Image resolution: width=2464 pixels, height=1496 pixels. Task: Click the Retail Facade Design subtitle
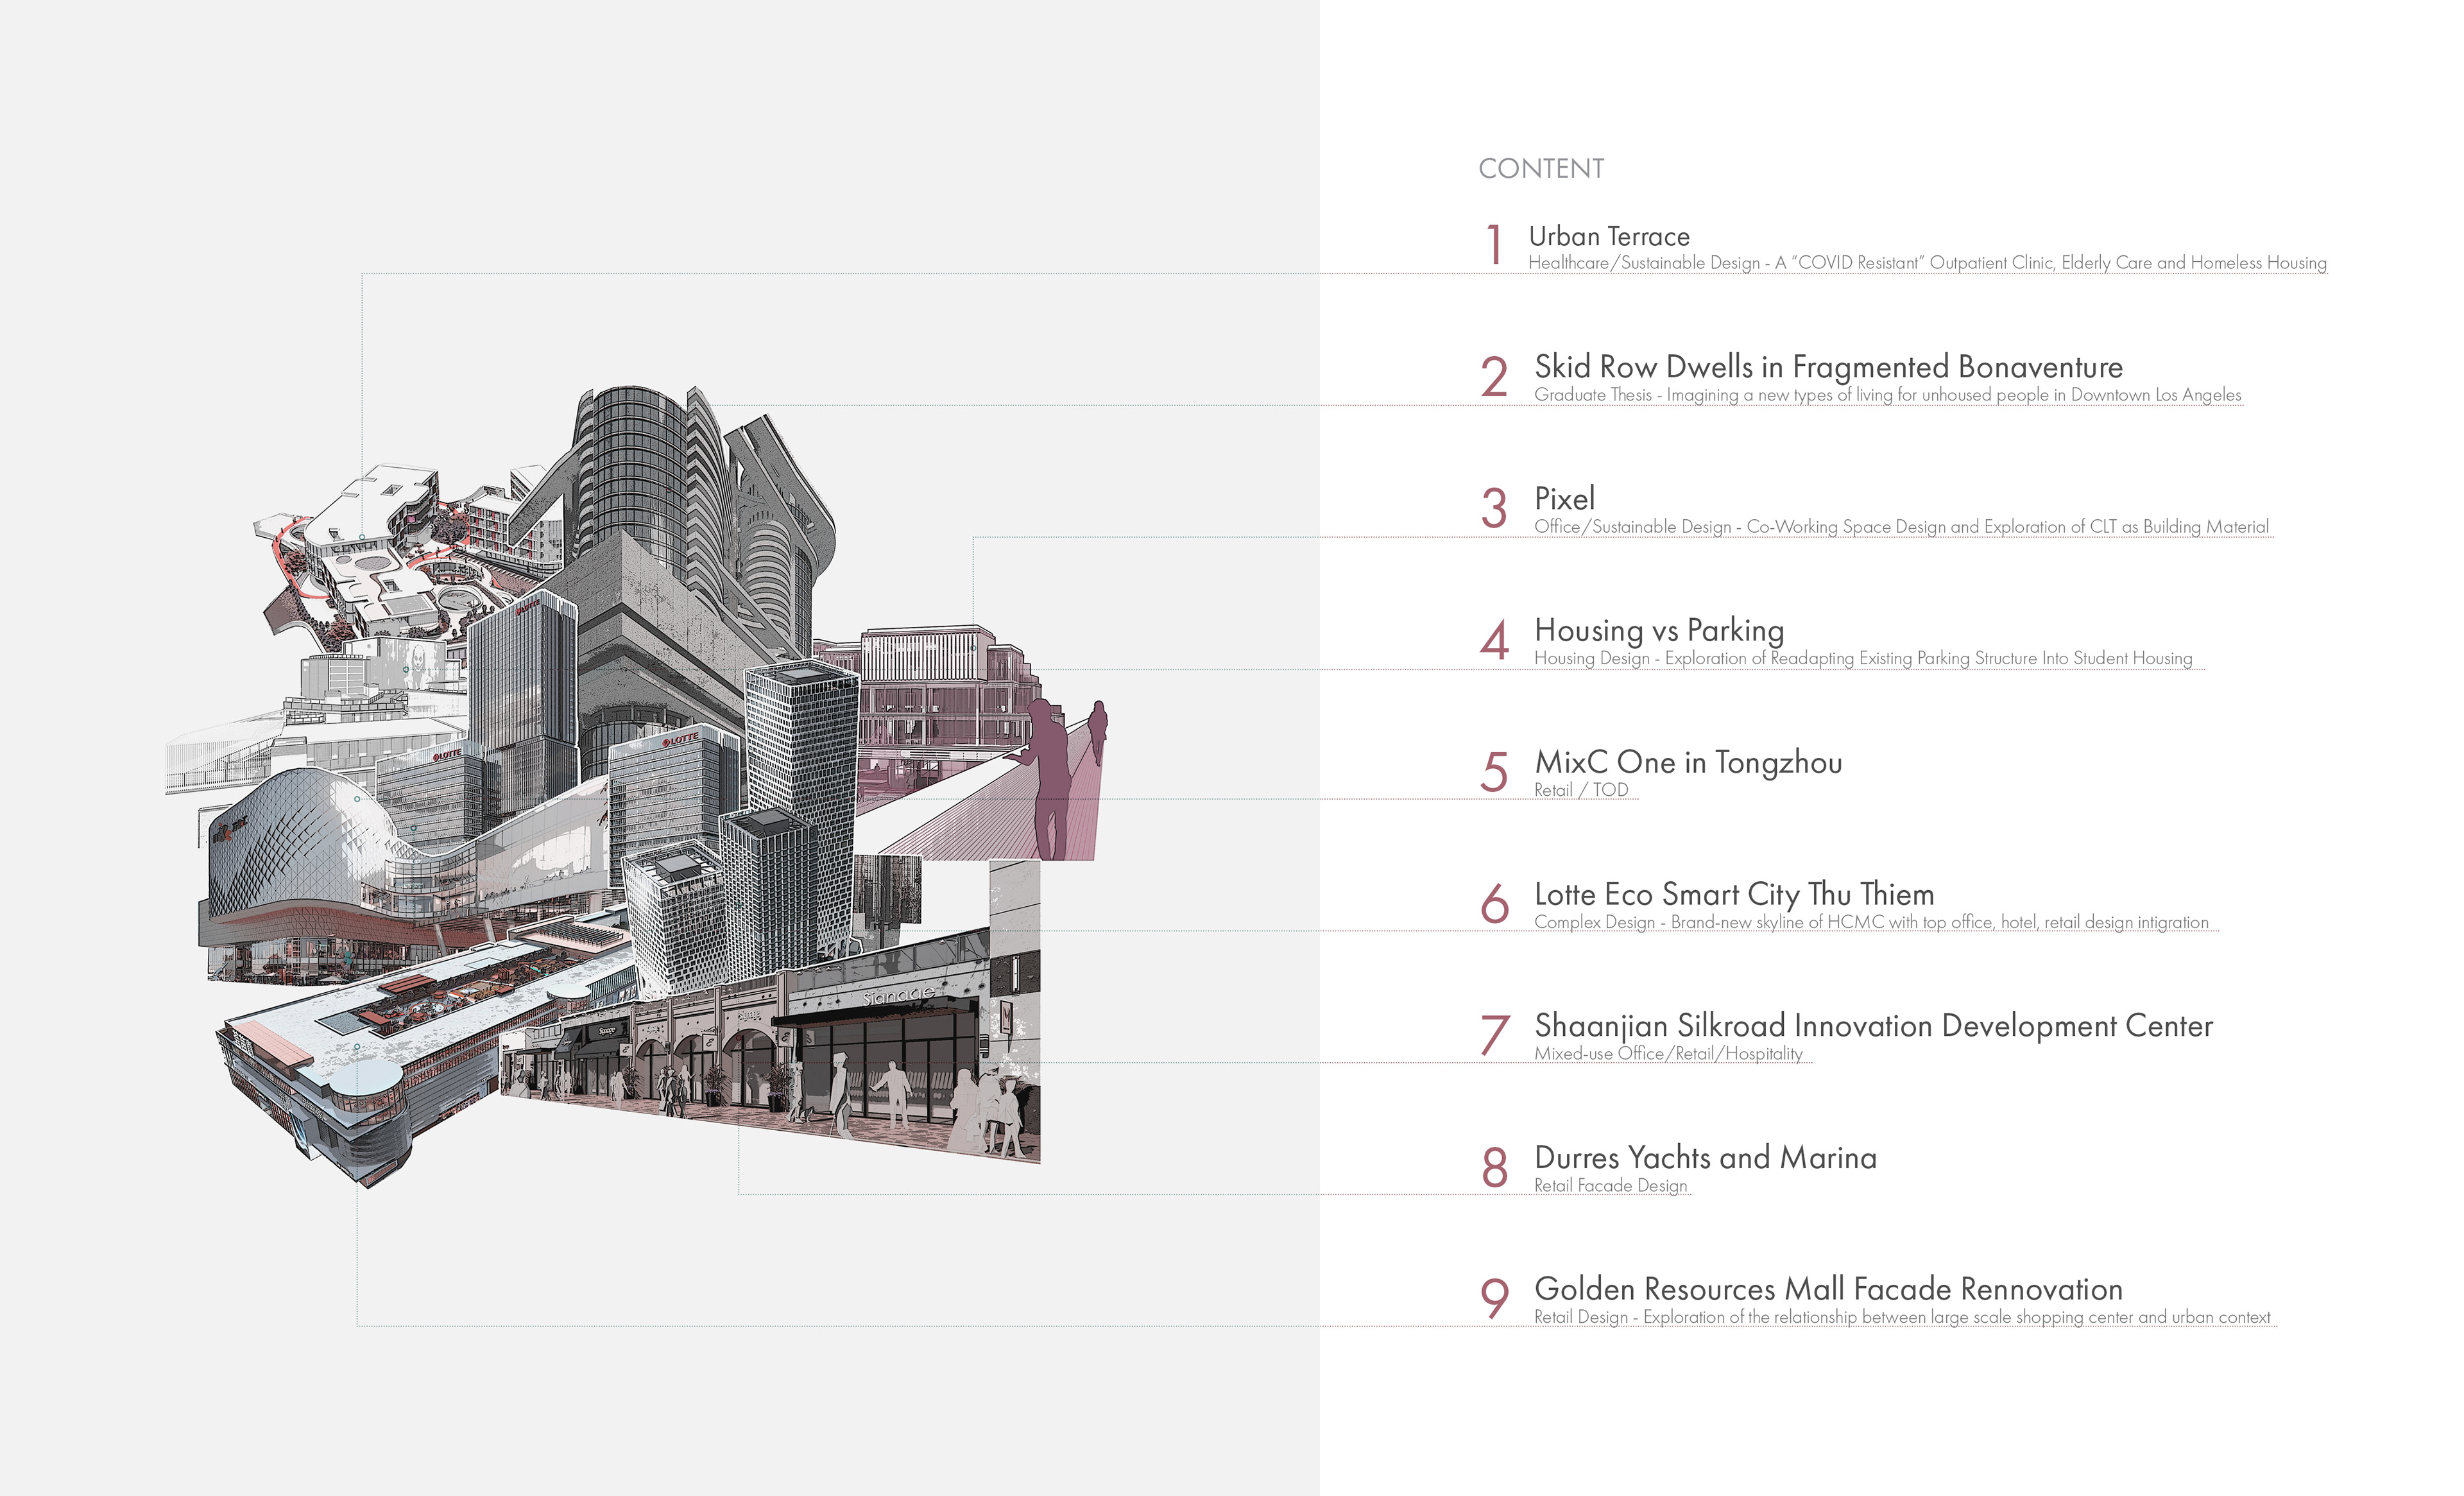(1610, 1186)
